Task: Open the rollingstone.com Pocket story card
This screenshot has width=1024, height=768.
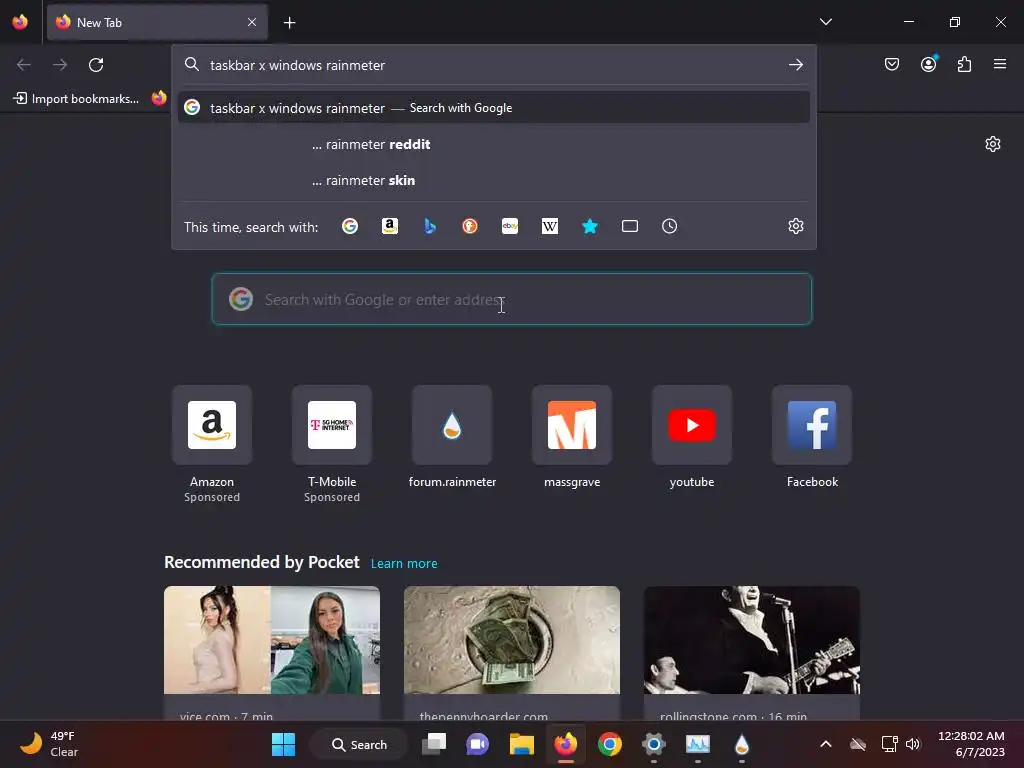Action: [x=752, y=653]
